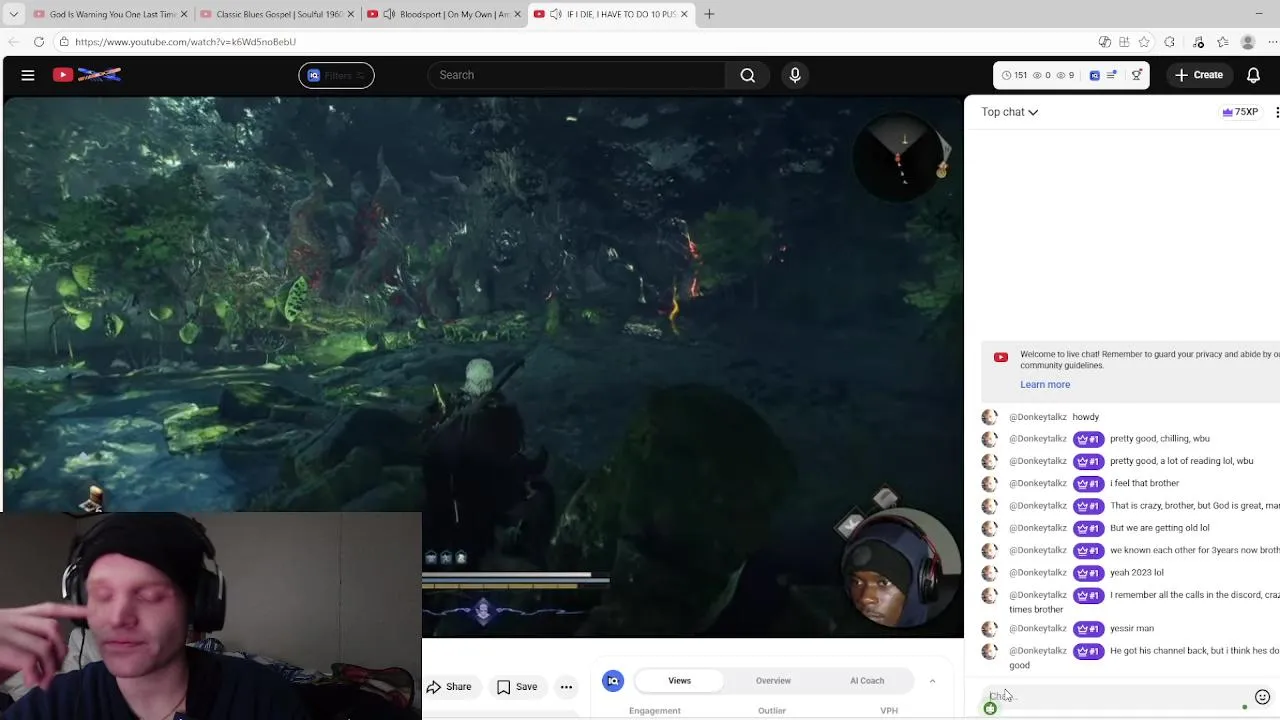1280x720 pixels.
Task: Open live chat three-dot options menu
Action: 1276,112
